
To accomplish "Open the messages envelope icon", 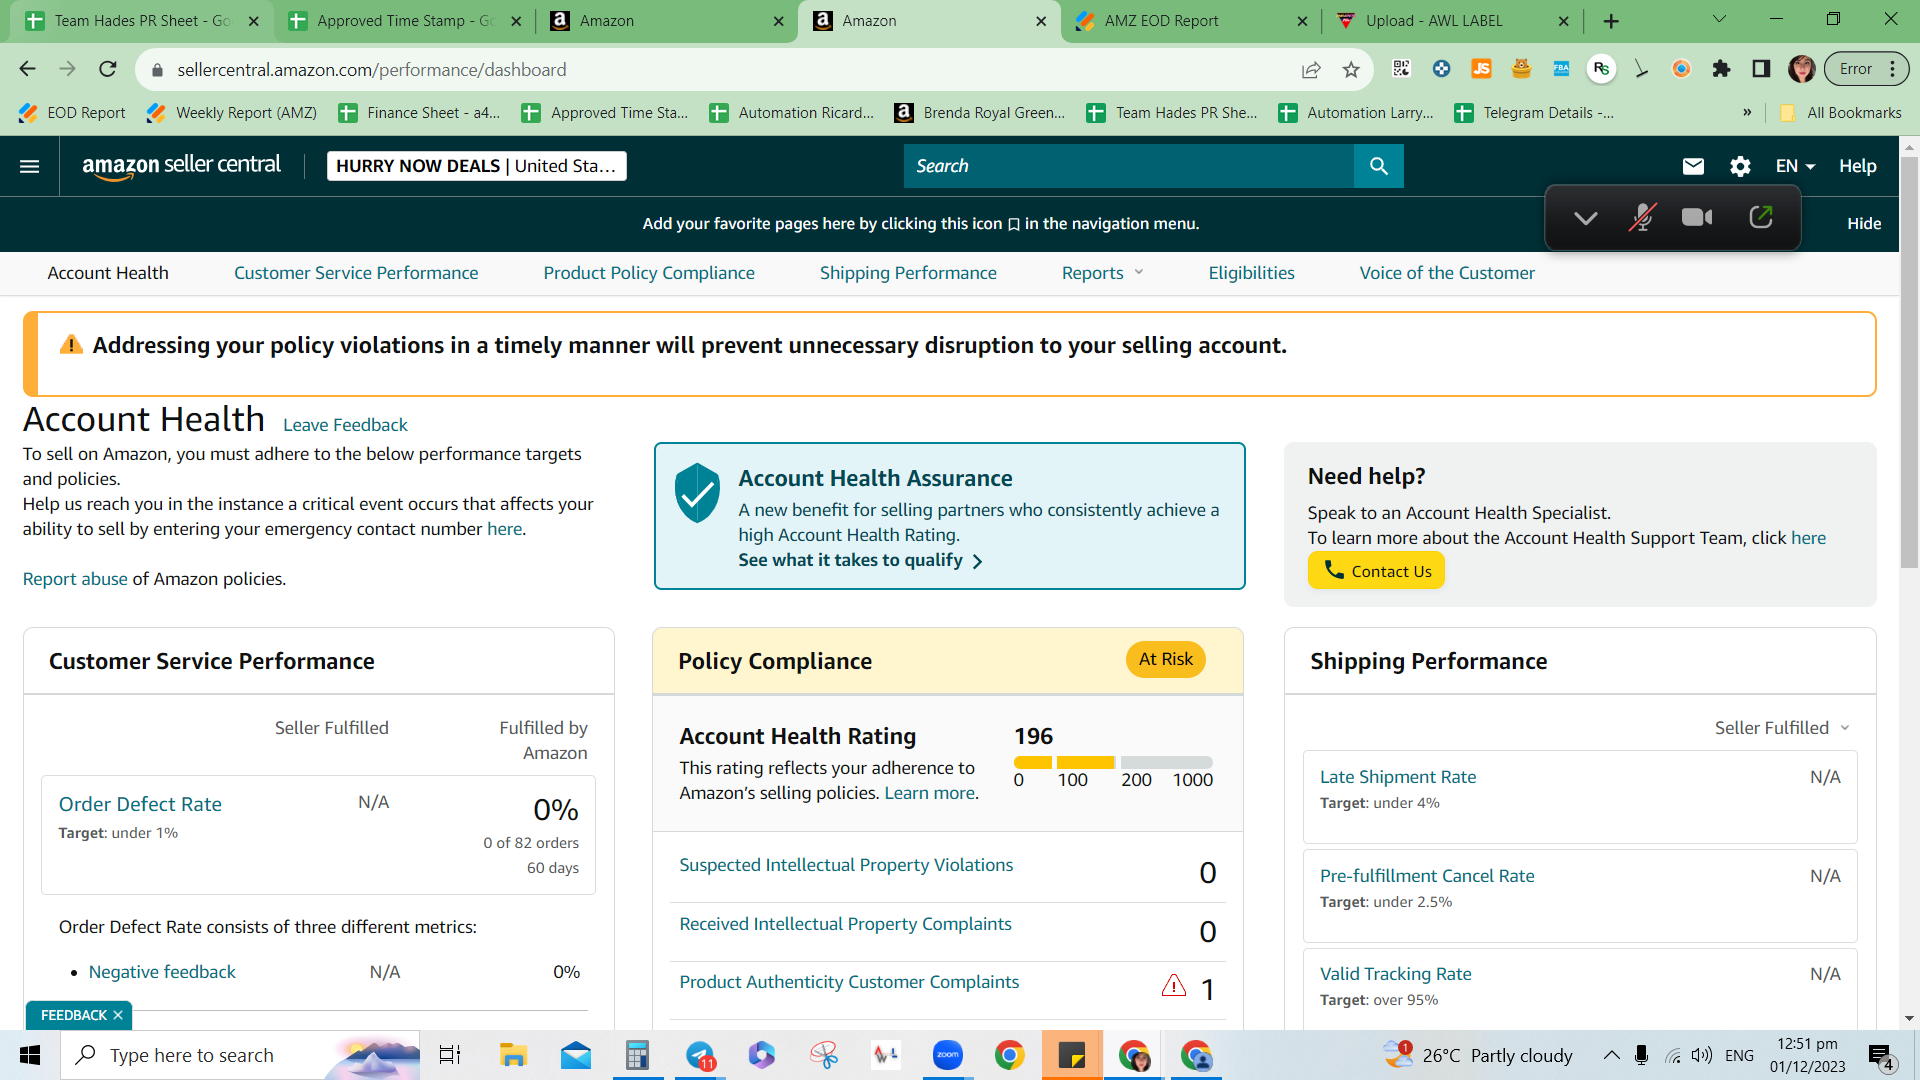I will click(1693, 166).
